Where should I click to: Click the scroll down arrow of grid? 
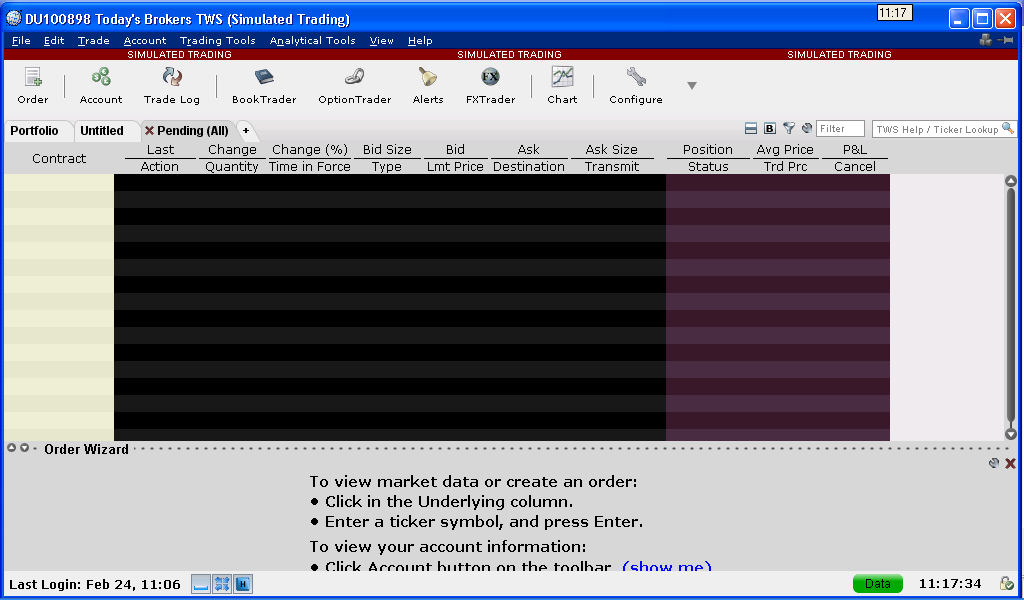click(x=1011, y=434)
